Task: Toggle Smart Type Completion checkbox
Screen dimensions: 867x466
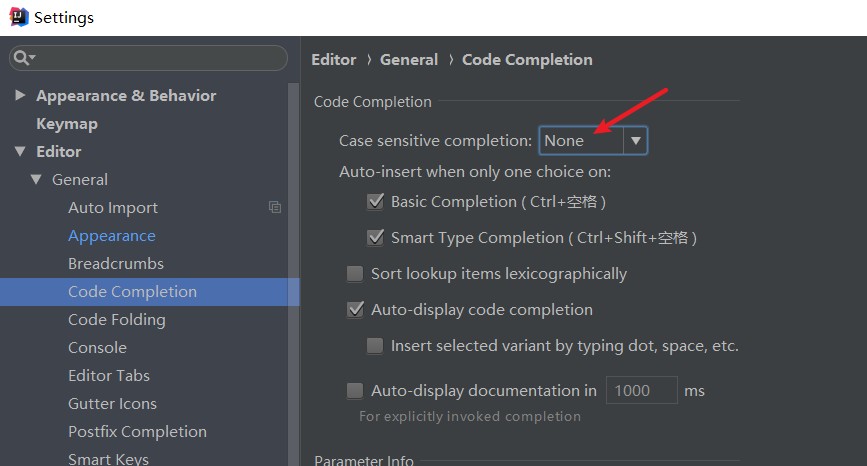Action: tap(376, 238)
